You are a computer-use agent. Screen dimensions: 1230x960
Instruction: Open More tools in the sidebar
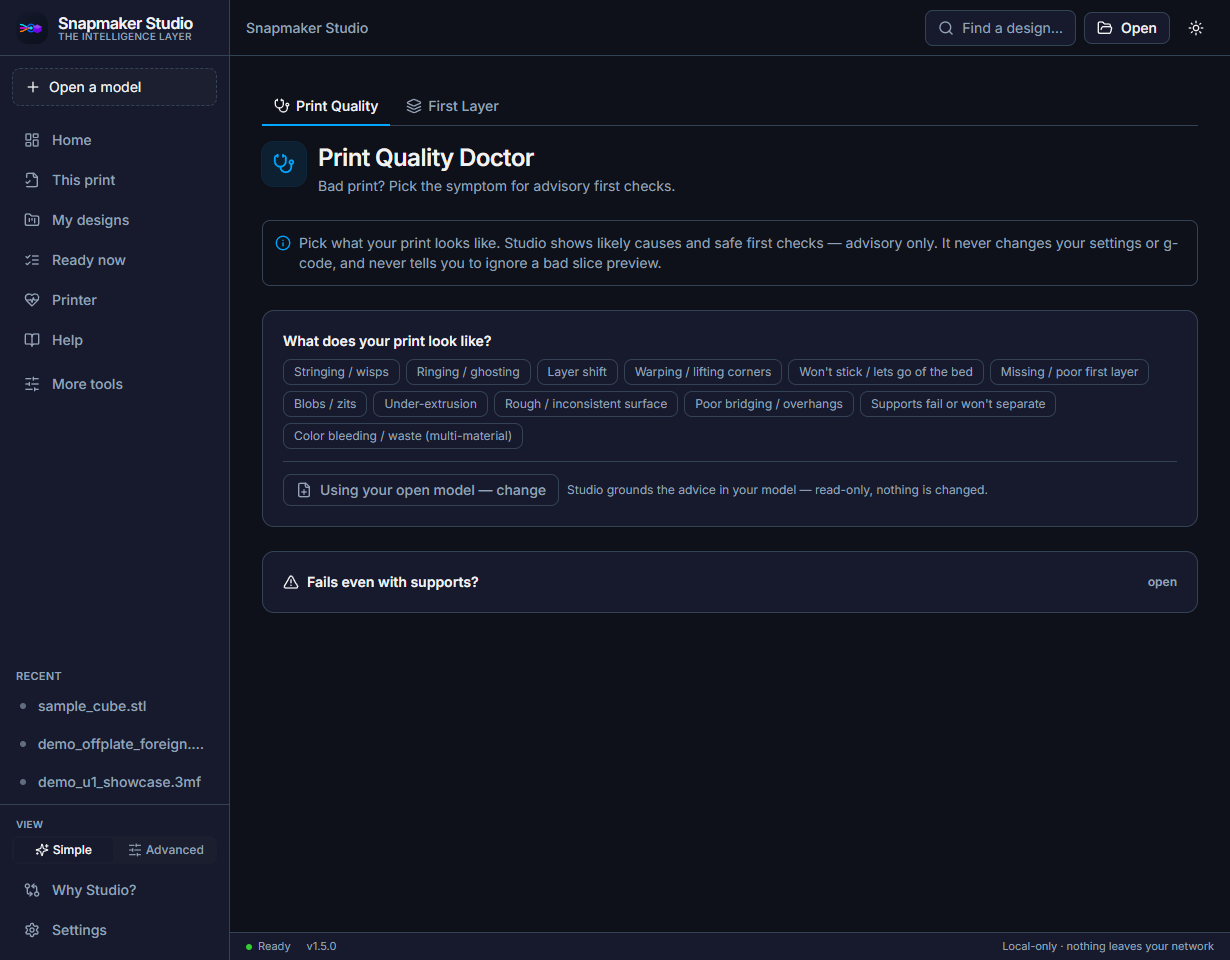[114, 384]
